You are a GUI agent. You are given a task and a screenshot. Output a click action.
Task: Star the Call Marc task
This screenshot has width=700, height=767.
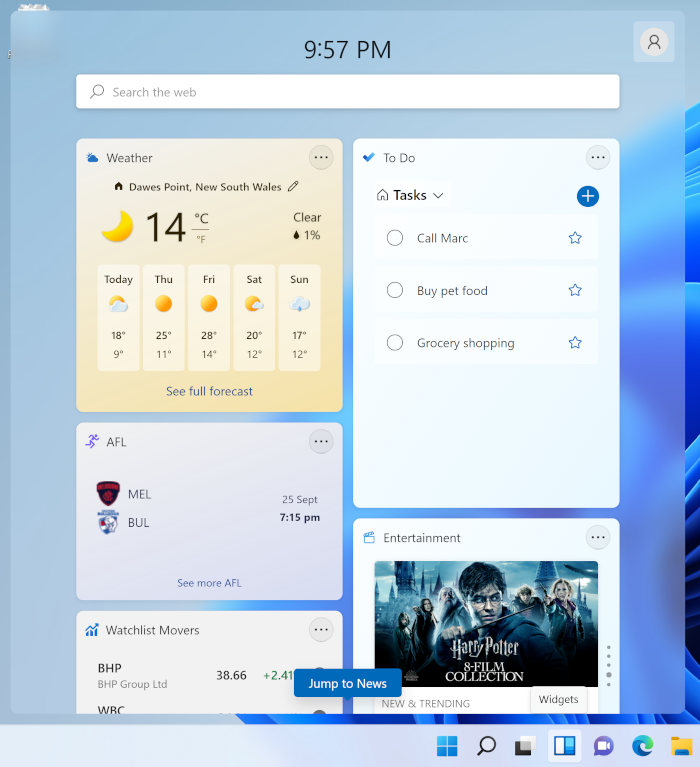[x=575, y=238]
